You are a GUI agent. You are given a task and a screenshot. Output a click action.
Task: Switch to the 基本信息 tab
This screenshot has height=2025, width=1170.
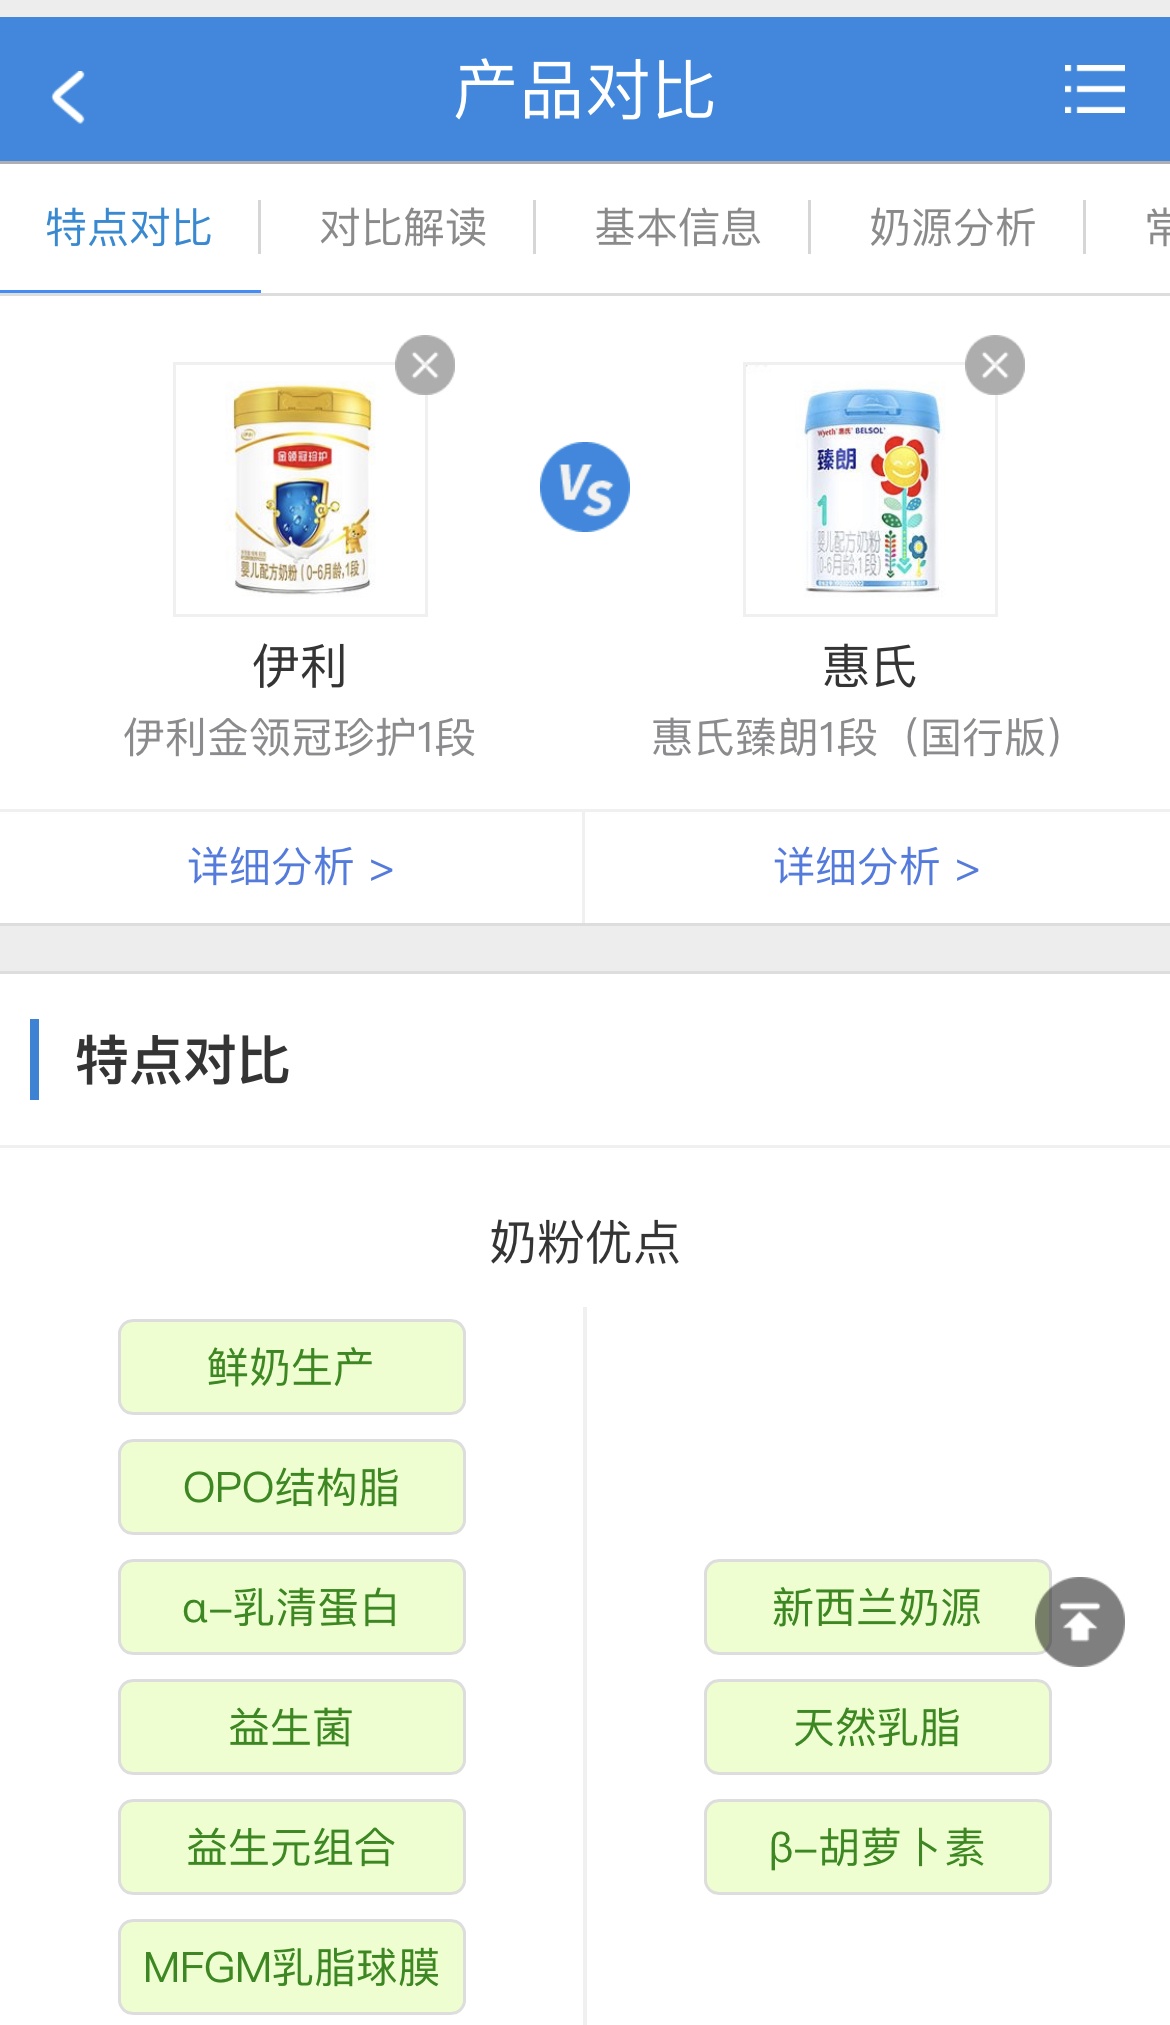click(x=678, y=228)
